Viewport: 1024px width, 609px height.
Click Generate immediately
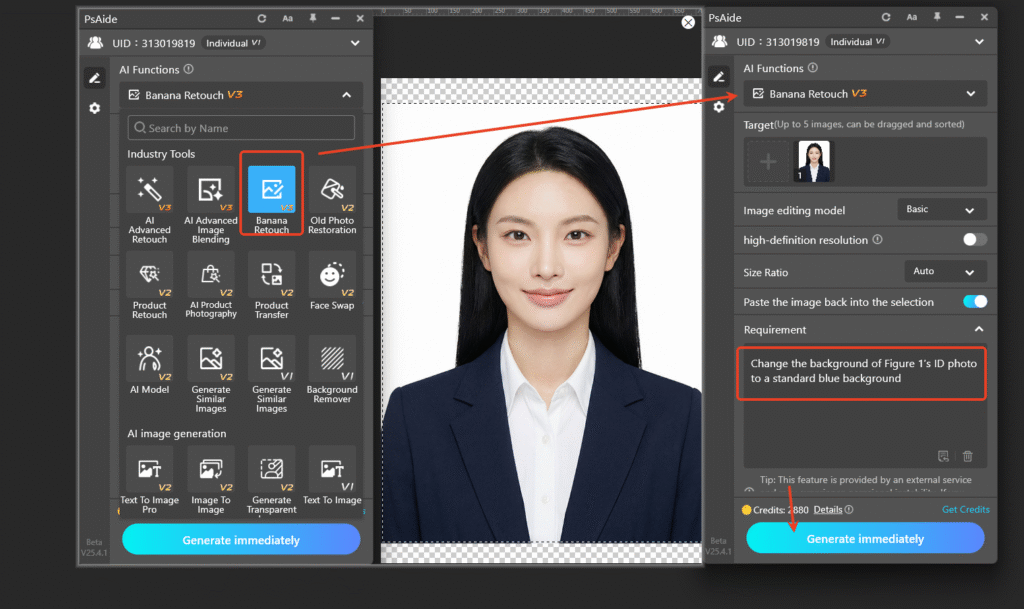tap(864, 538)
